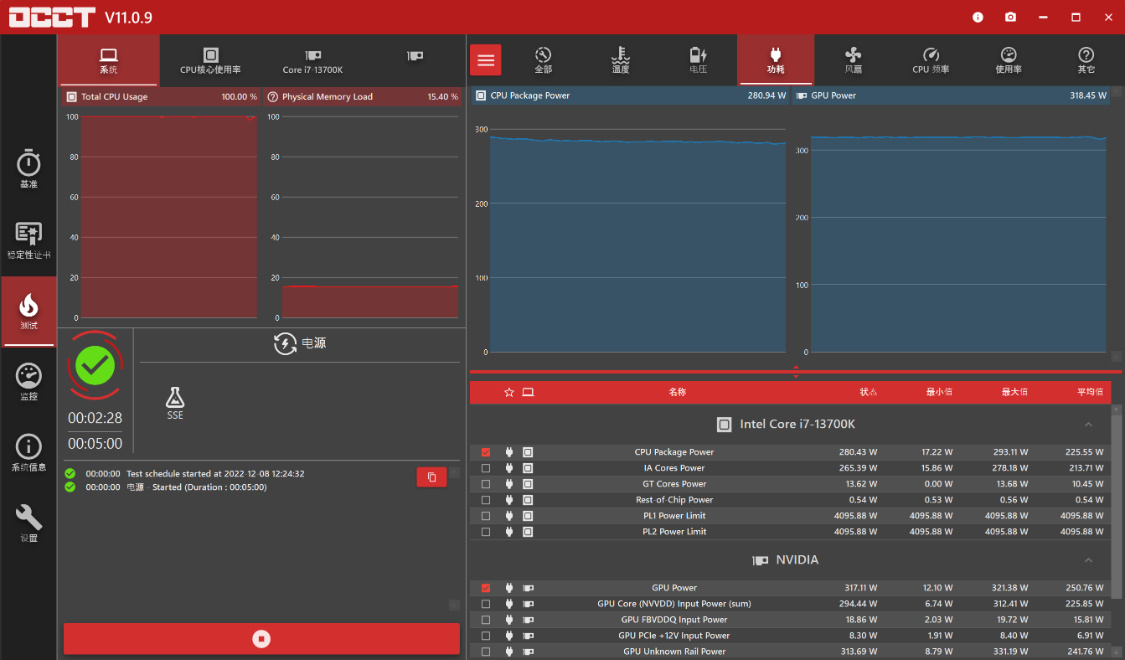Check the IA Cores Power checkbox
1125x660 pixels.
pos(486,468)
